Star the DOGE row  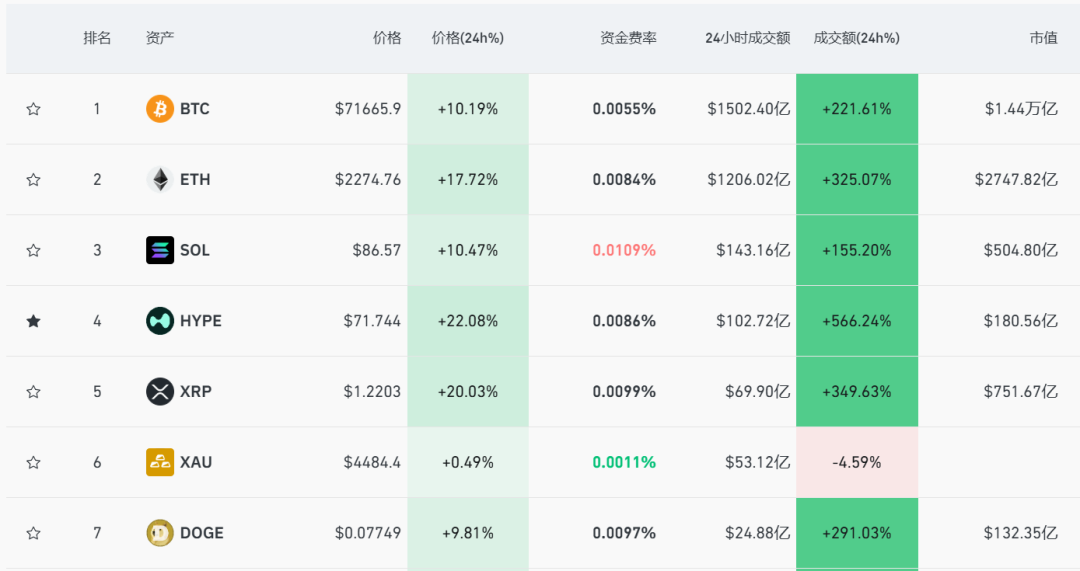(33, 533)
